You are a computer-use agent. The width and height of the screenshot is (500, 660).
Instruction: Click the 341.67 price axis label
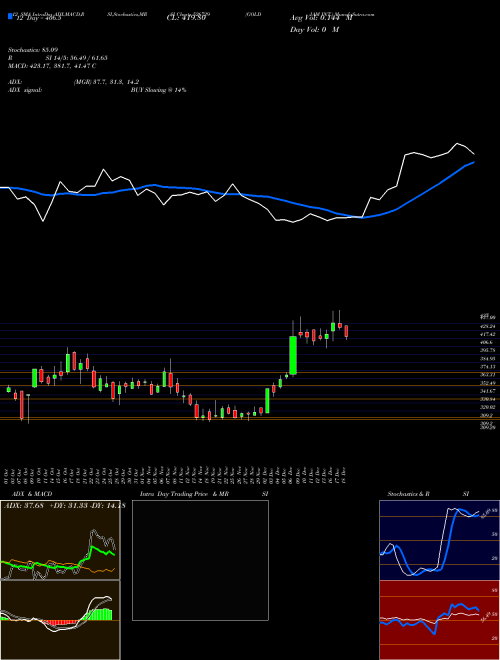(x=487, y=391)
